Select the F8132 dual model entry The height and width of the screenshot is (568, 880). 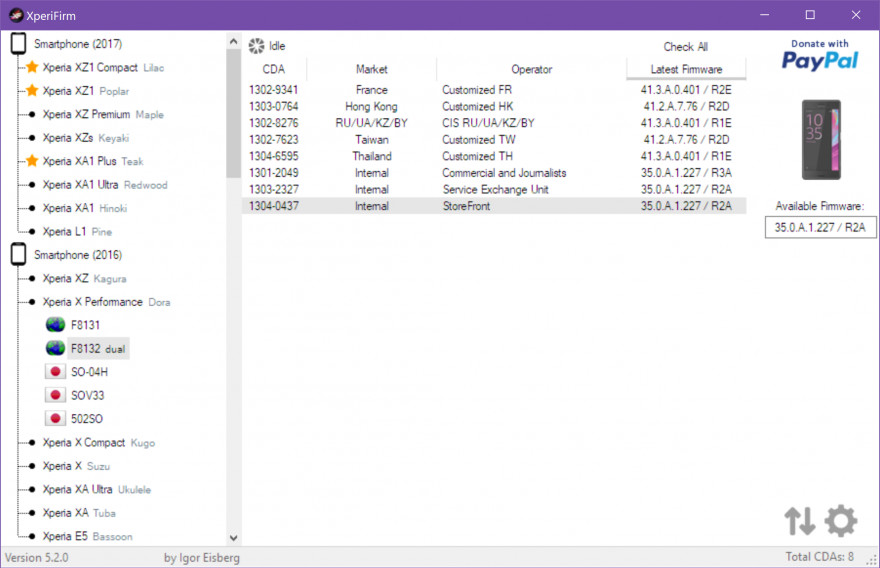(x=98, y=349)
